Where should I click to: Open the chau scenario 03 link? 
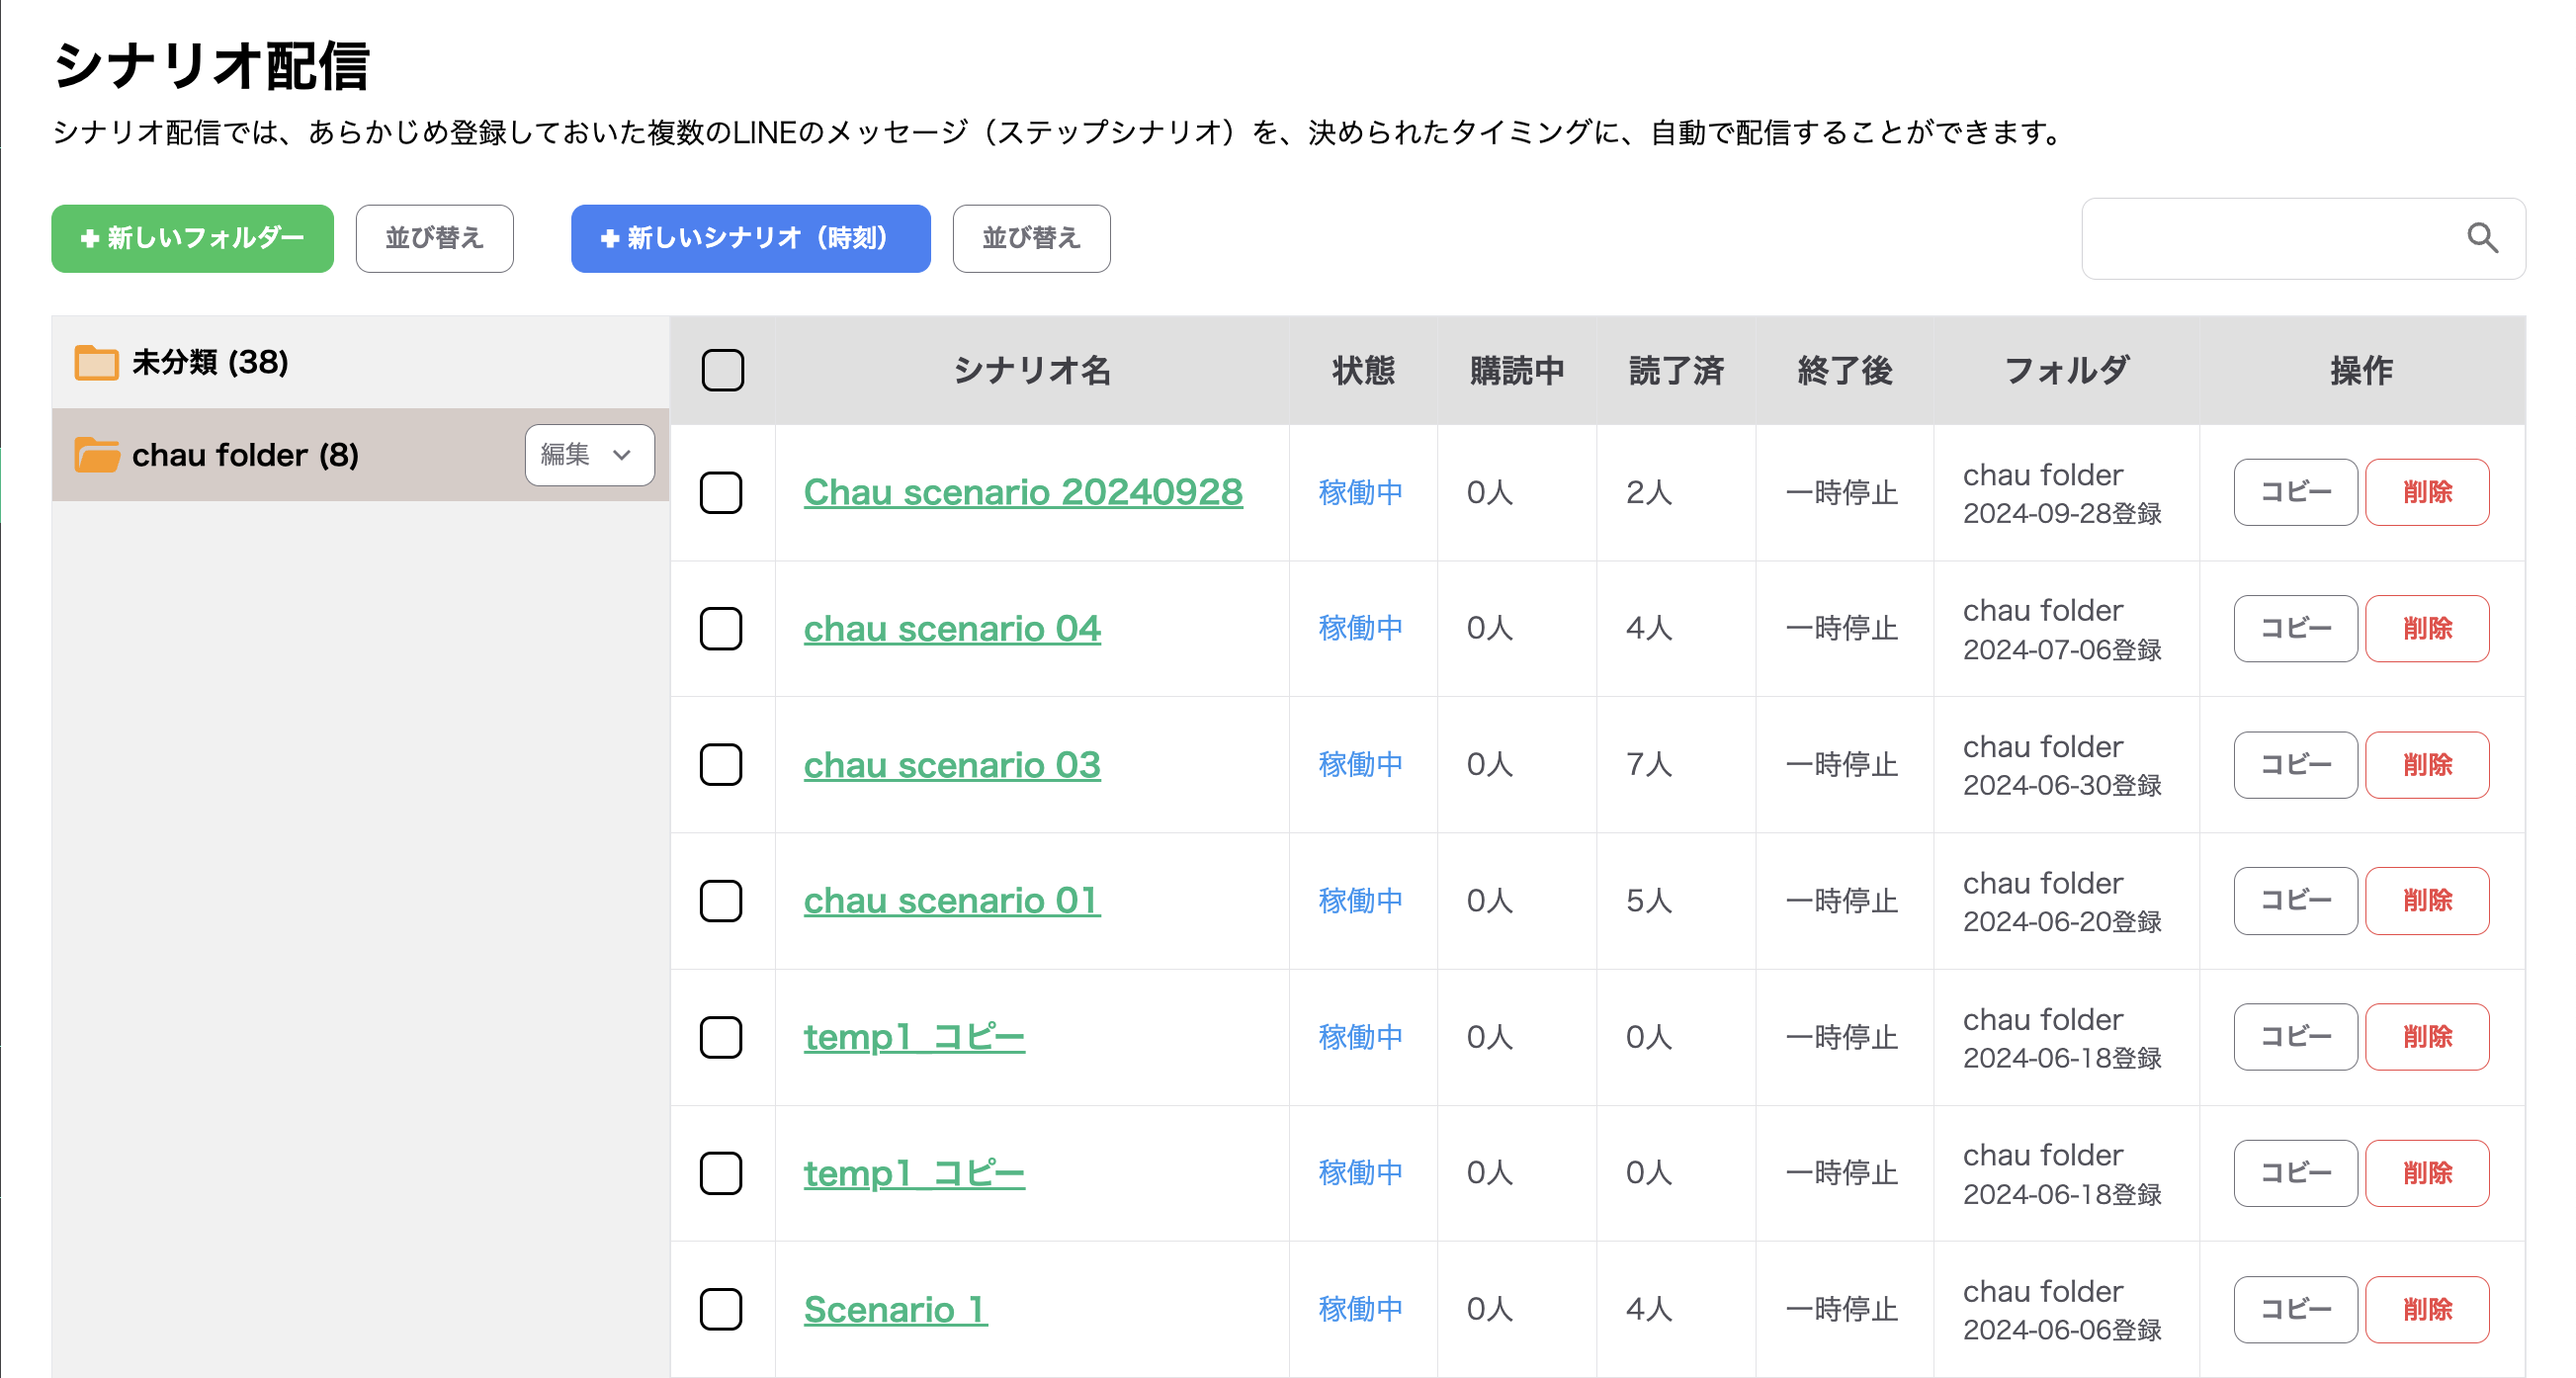pos(951,764)
